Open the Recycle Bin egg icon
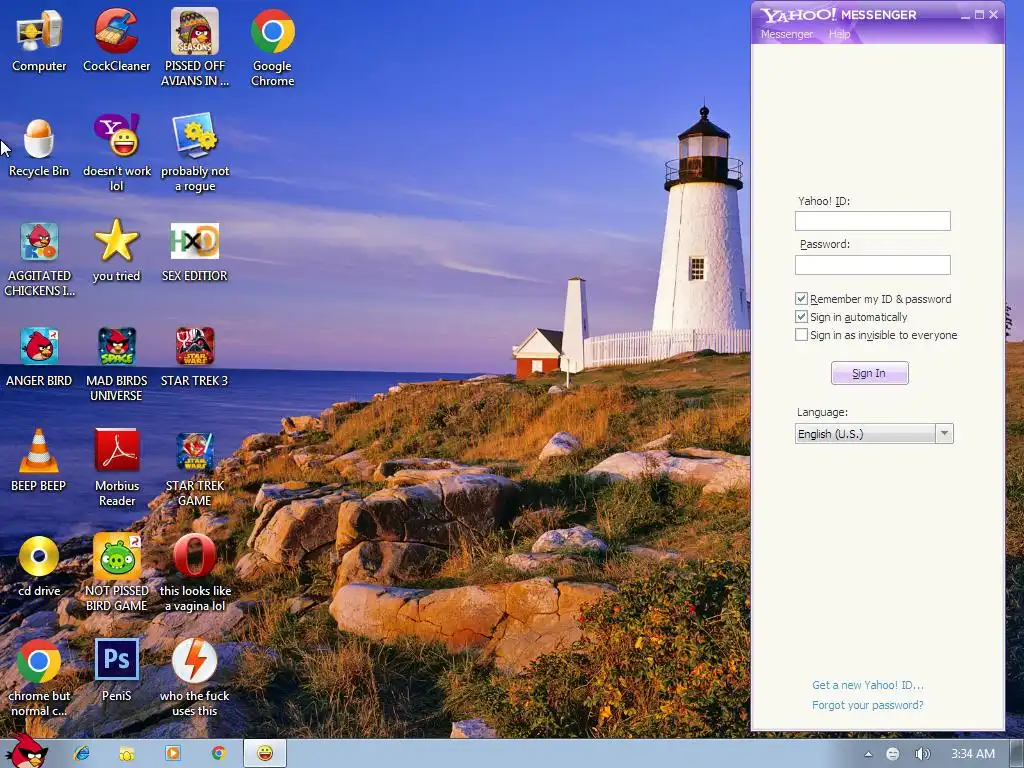 (x=39, y=147)
